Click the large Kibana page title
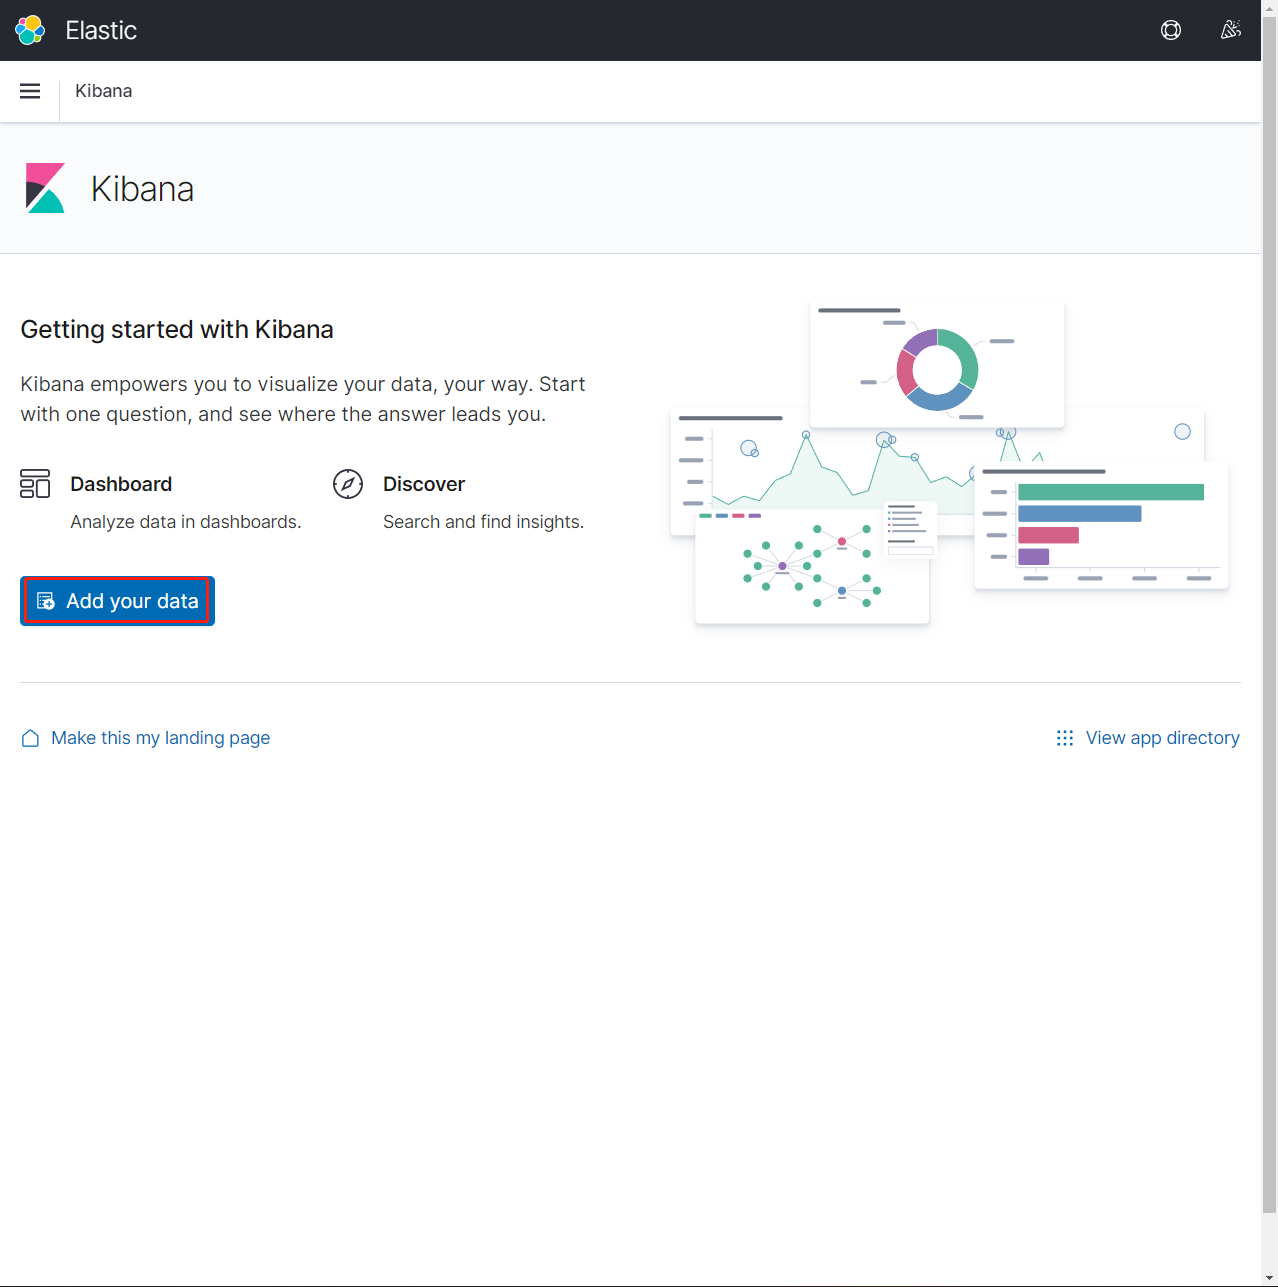Image resolution: width=1278 pixels, height=1287 pixels. [x=143, y=189]
